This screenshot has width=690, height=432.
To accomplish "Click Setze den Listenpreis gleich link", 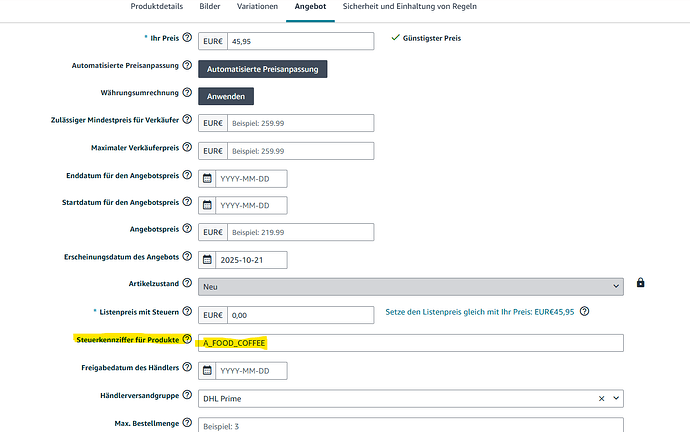I will click(479, 312).
